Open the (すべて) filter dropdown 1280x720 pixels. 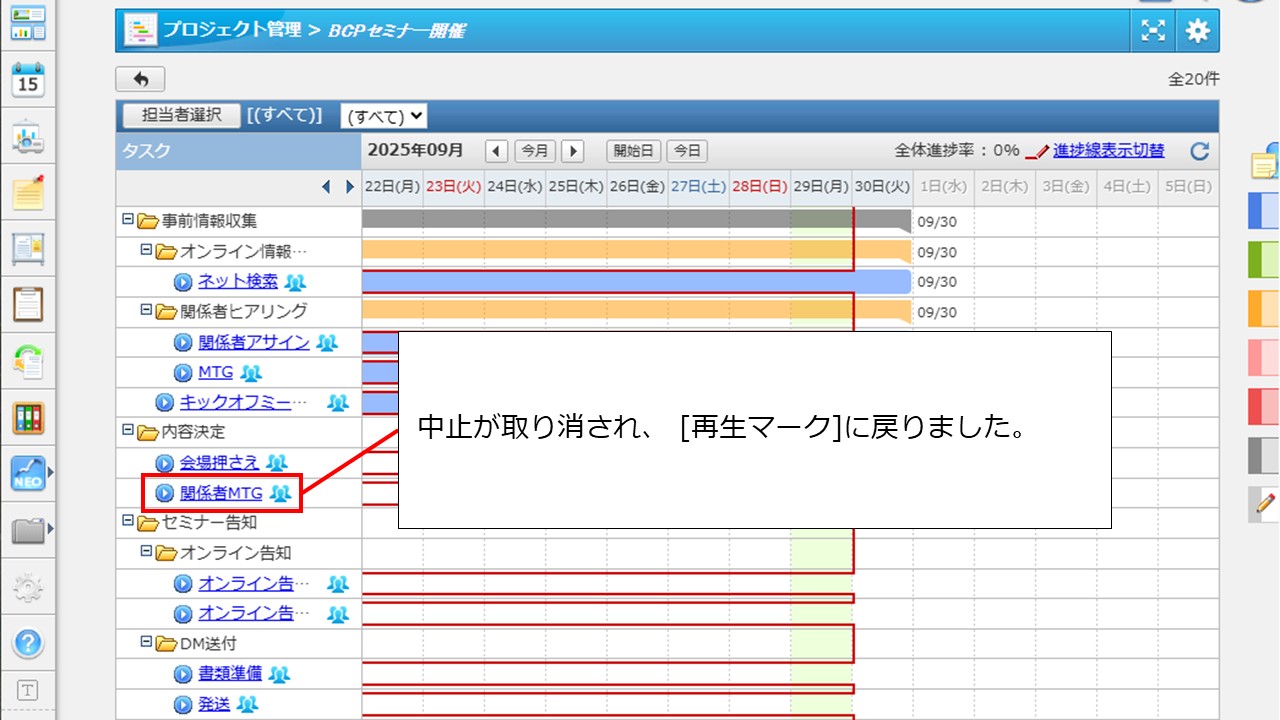pyautogui.click(x=383, y=116)
